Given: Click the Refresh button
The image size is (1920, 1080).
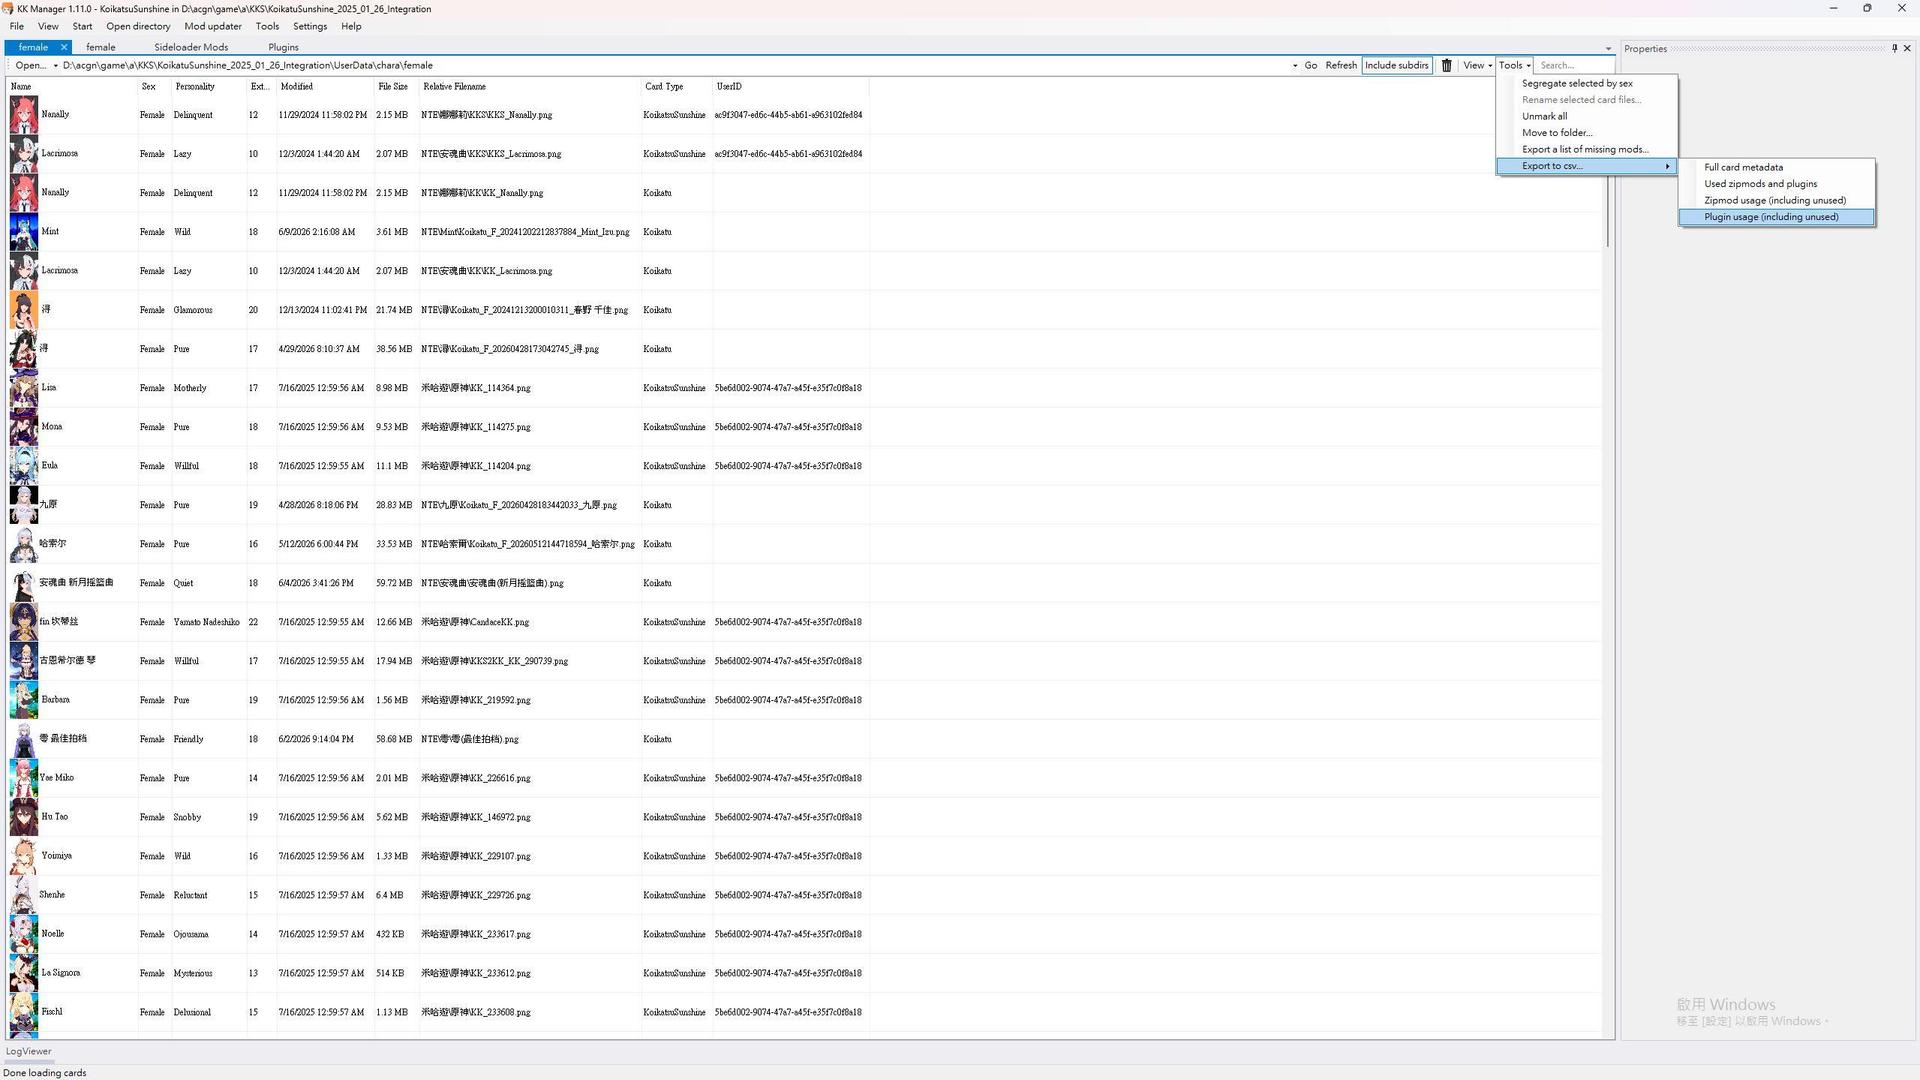Looking at the screenshot, I should (x=1341, y=66).
